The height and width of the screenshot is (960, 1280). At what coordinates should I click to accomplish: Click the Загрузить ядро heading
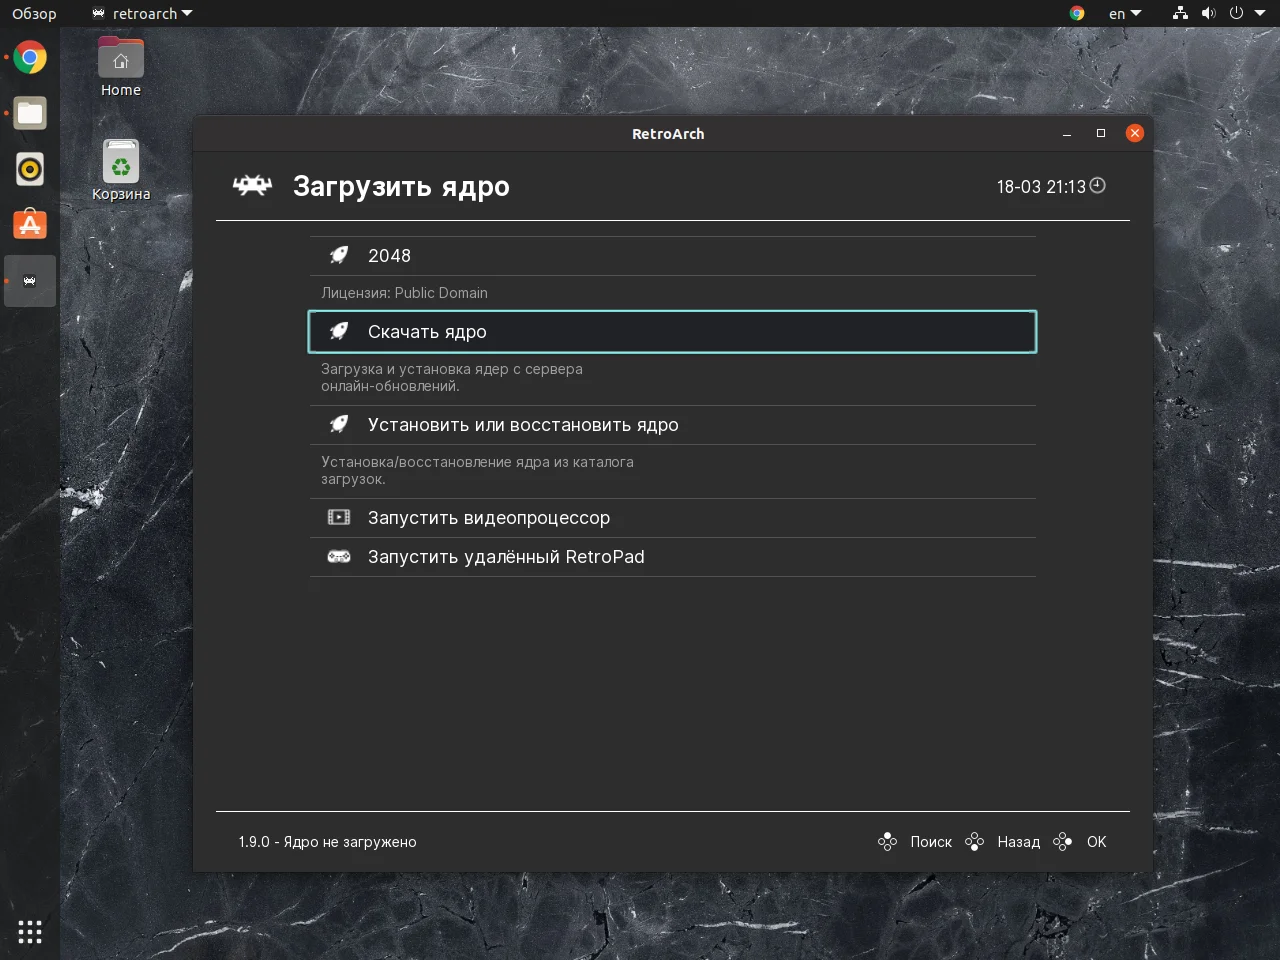click(x=401, y=187)
